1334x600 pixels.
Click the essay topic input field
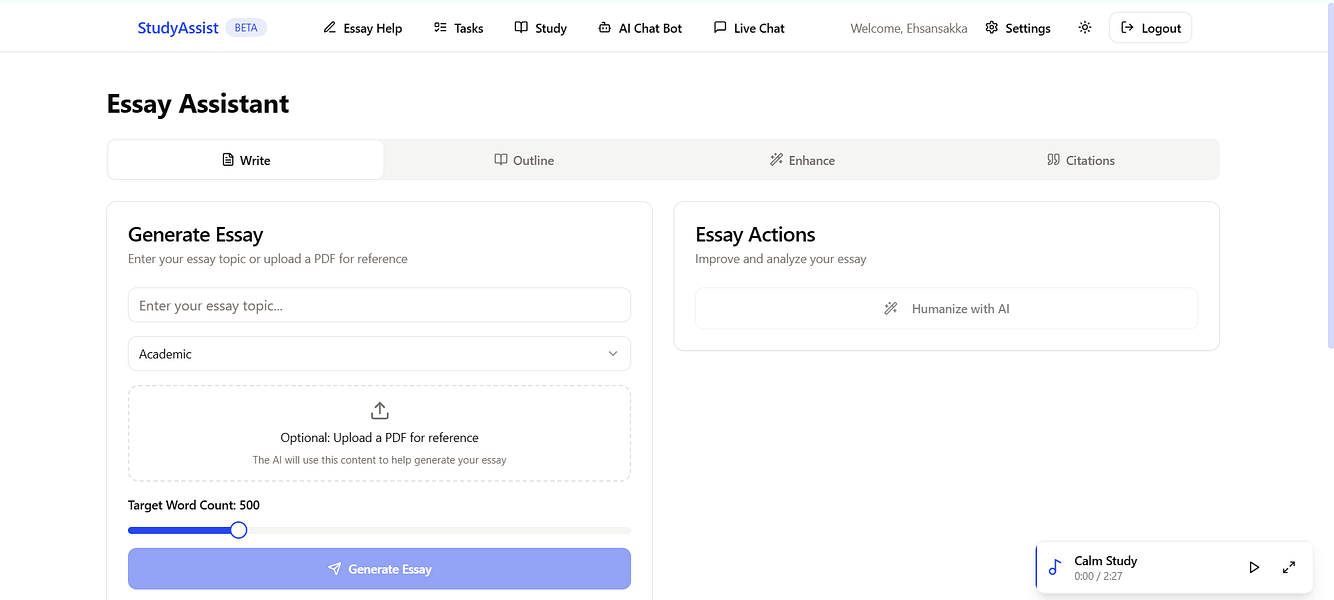coord(379,306)
